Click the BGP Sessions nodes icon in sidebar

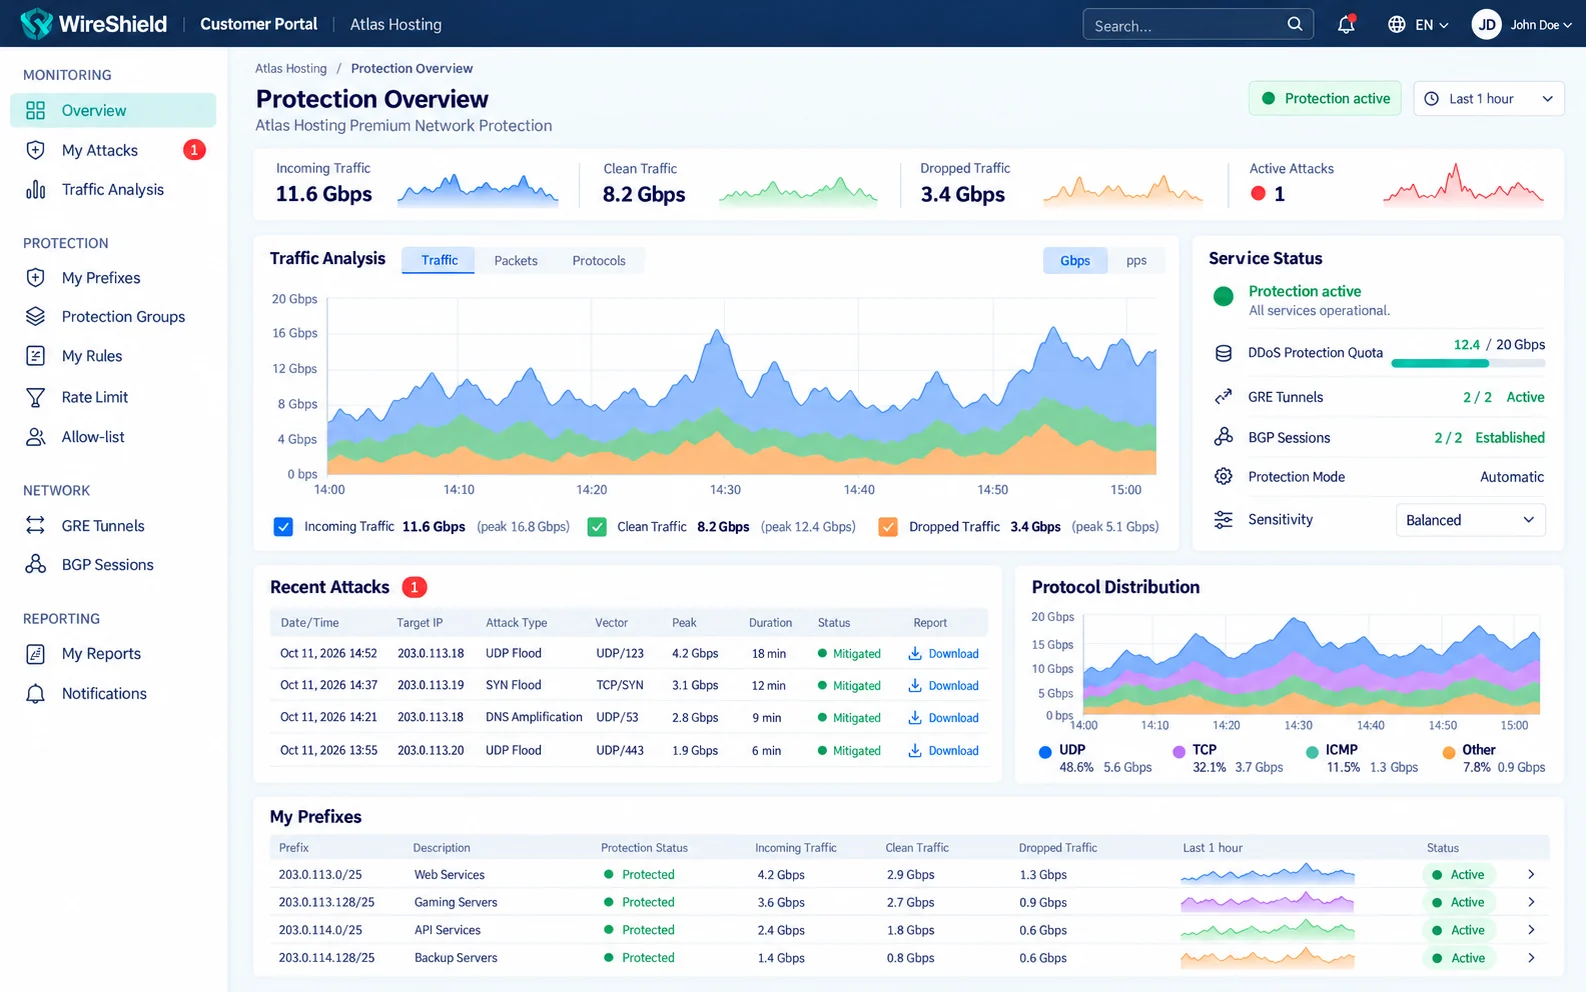pos(35,564)
